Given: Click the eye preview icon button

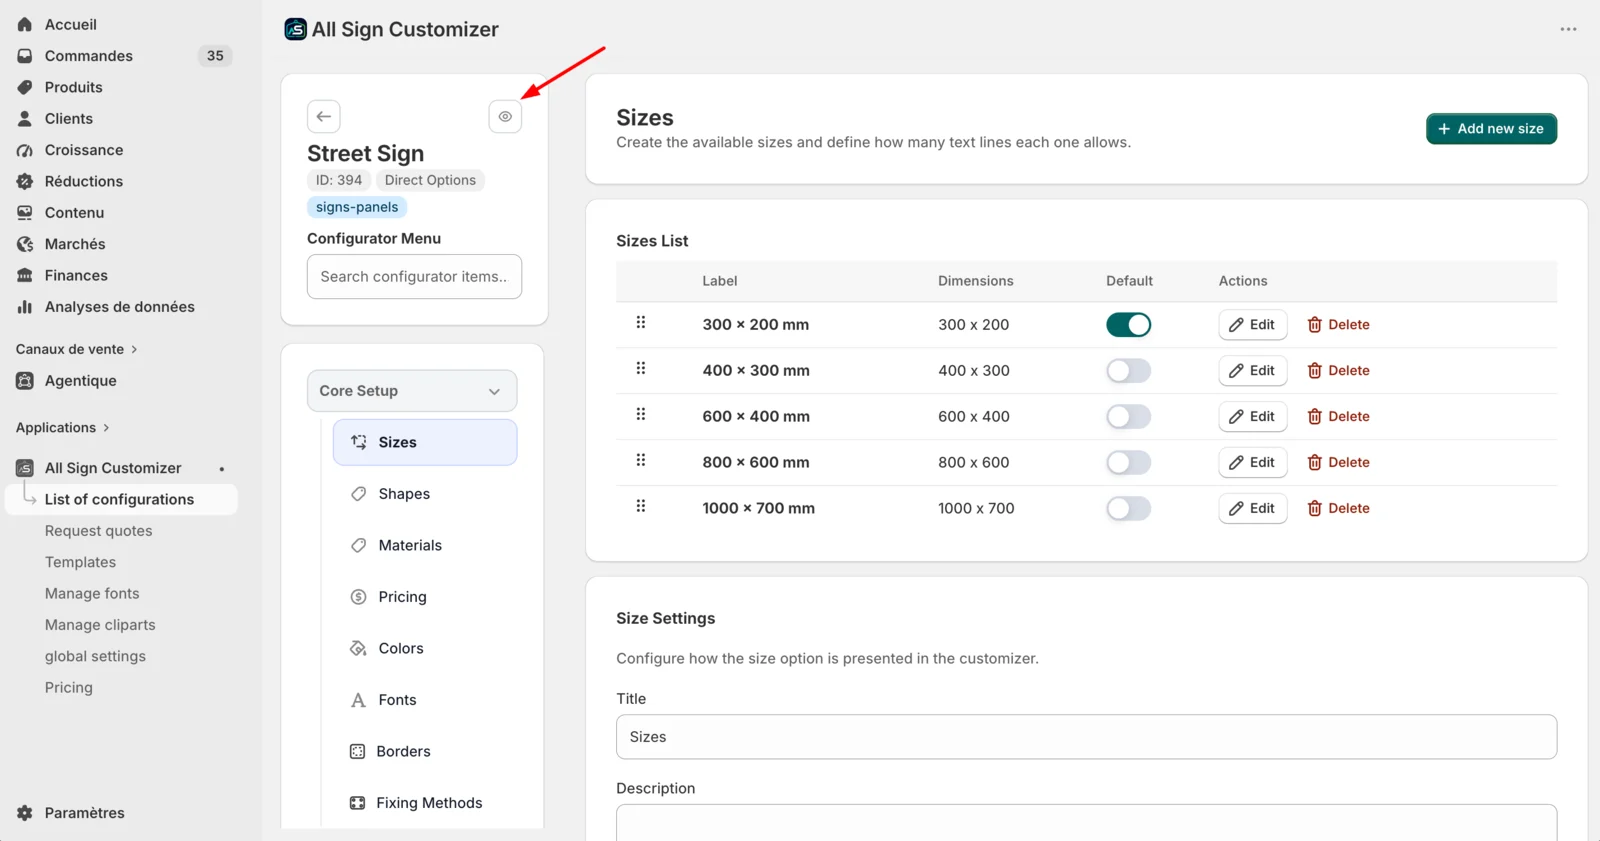Looking at the screenshot, I should 505,116.
